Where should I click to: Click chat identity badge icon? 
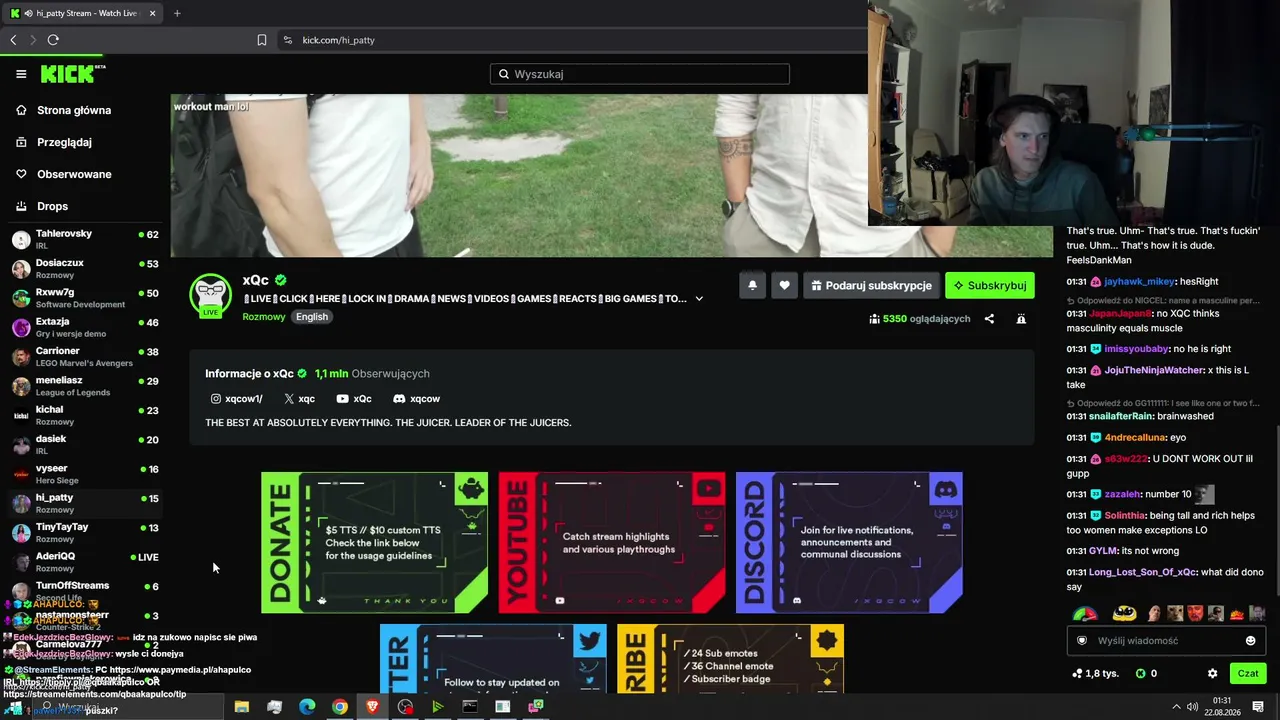click(x=1082, y=641)
